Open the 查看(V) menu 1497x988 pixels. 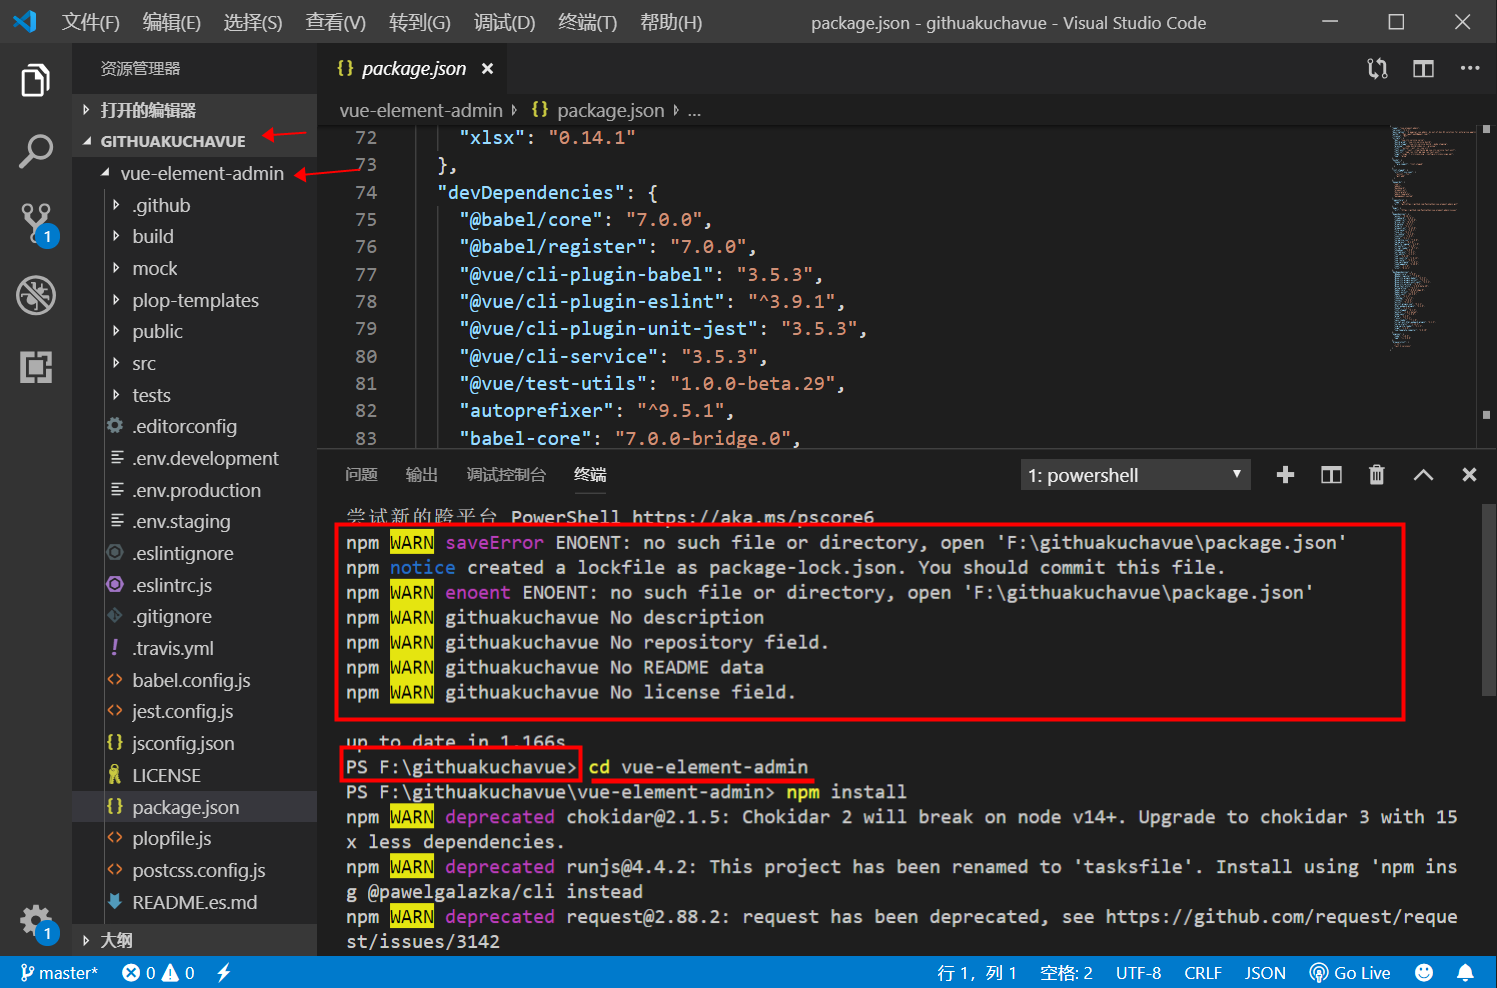coord(336,22)
